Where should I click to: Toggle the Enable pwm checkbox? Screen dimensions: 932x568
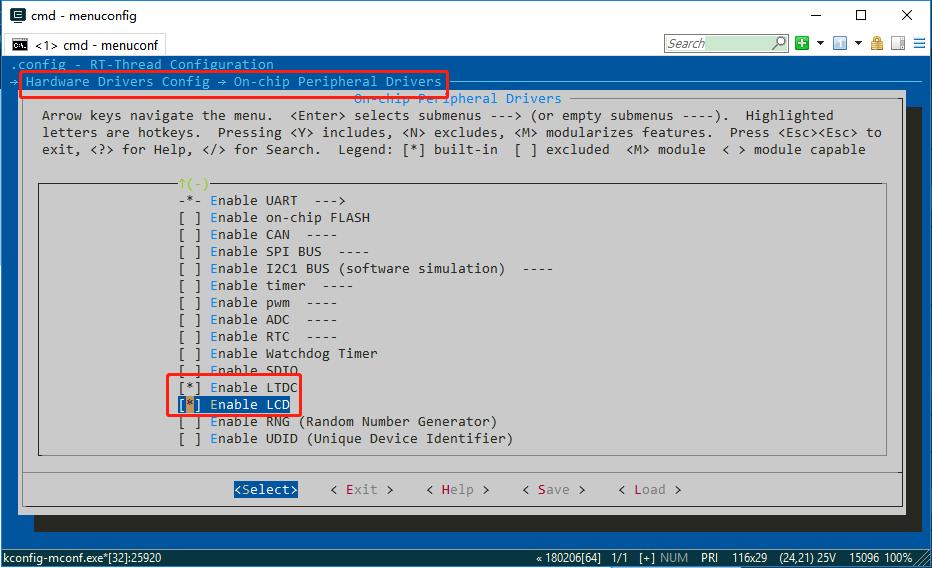coord(190,303)
